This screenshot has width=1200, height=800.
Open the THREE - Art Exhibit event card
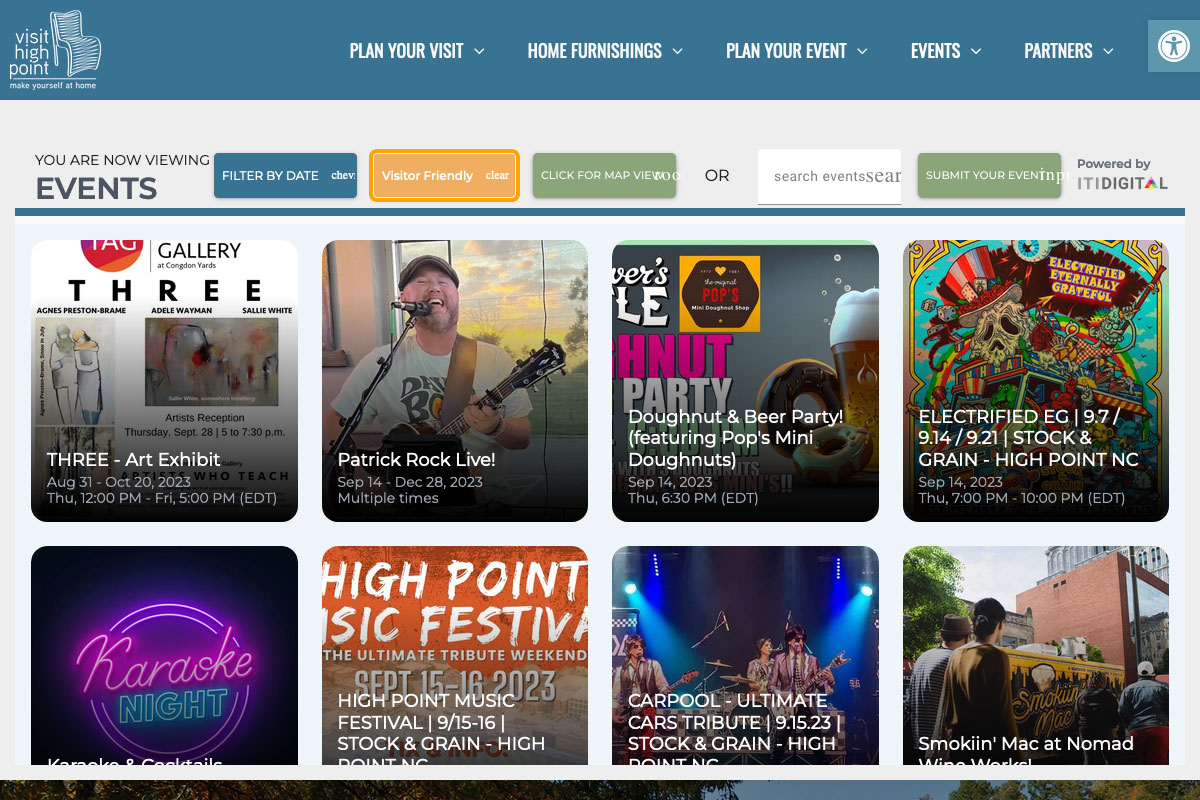coord(164,380)
